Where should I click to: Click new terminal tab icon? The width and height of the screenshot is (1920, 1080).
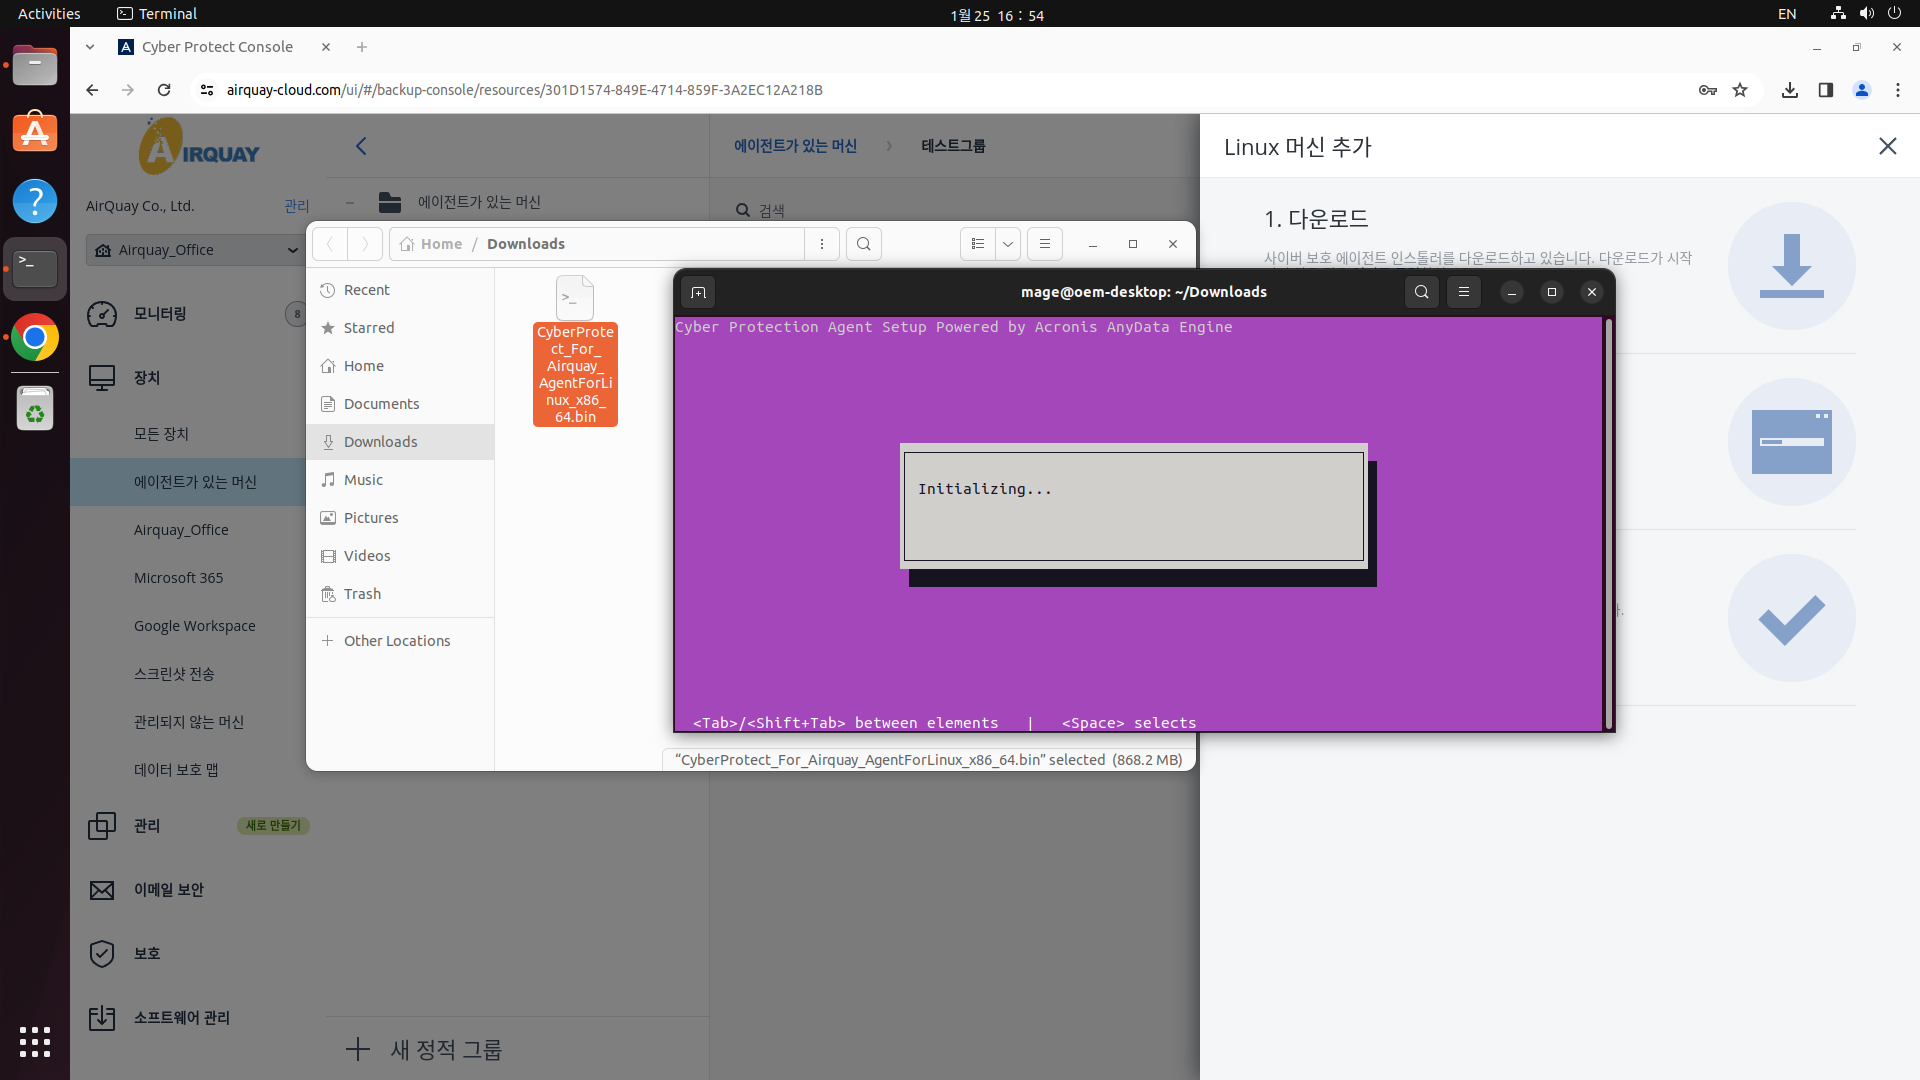click(x=698, y=292)
